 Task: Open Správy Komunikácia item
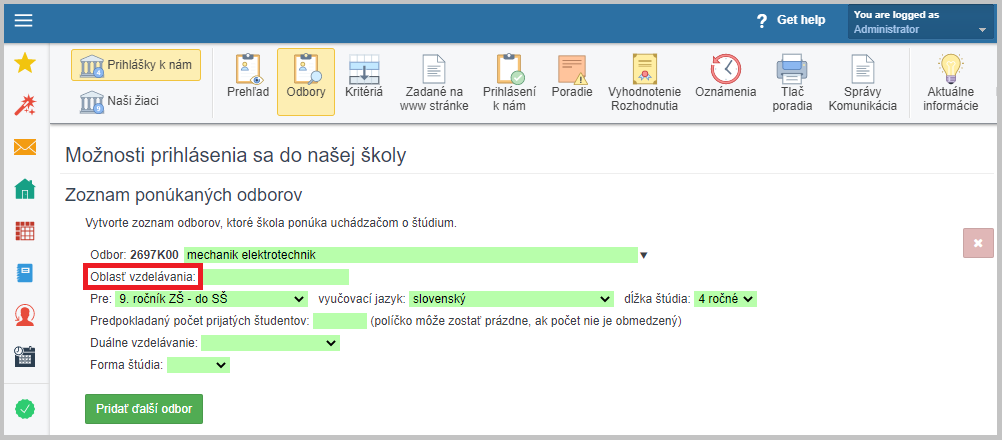tap(863, 82)
